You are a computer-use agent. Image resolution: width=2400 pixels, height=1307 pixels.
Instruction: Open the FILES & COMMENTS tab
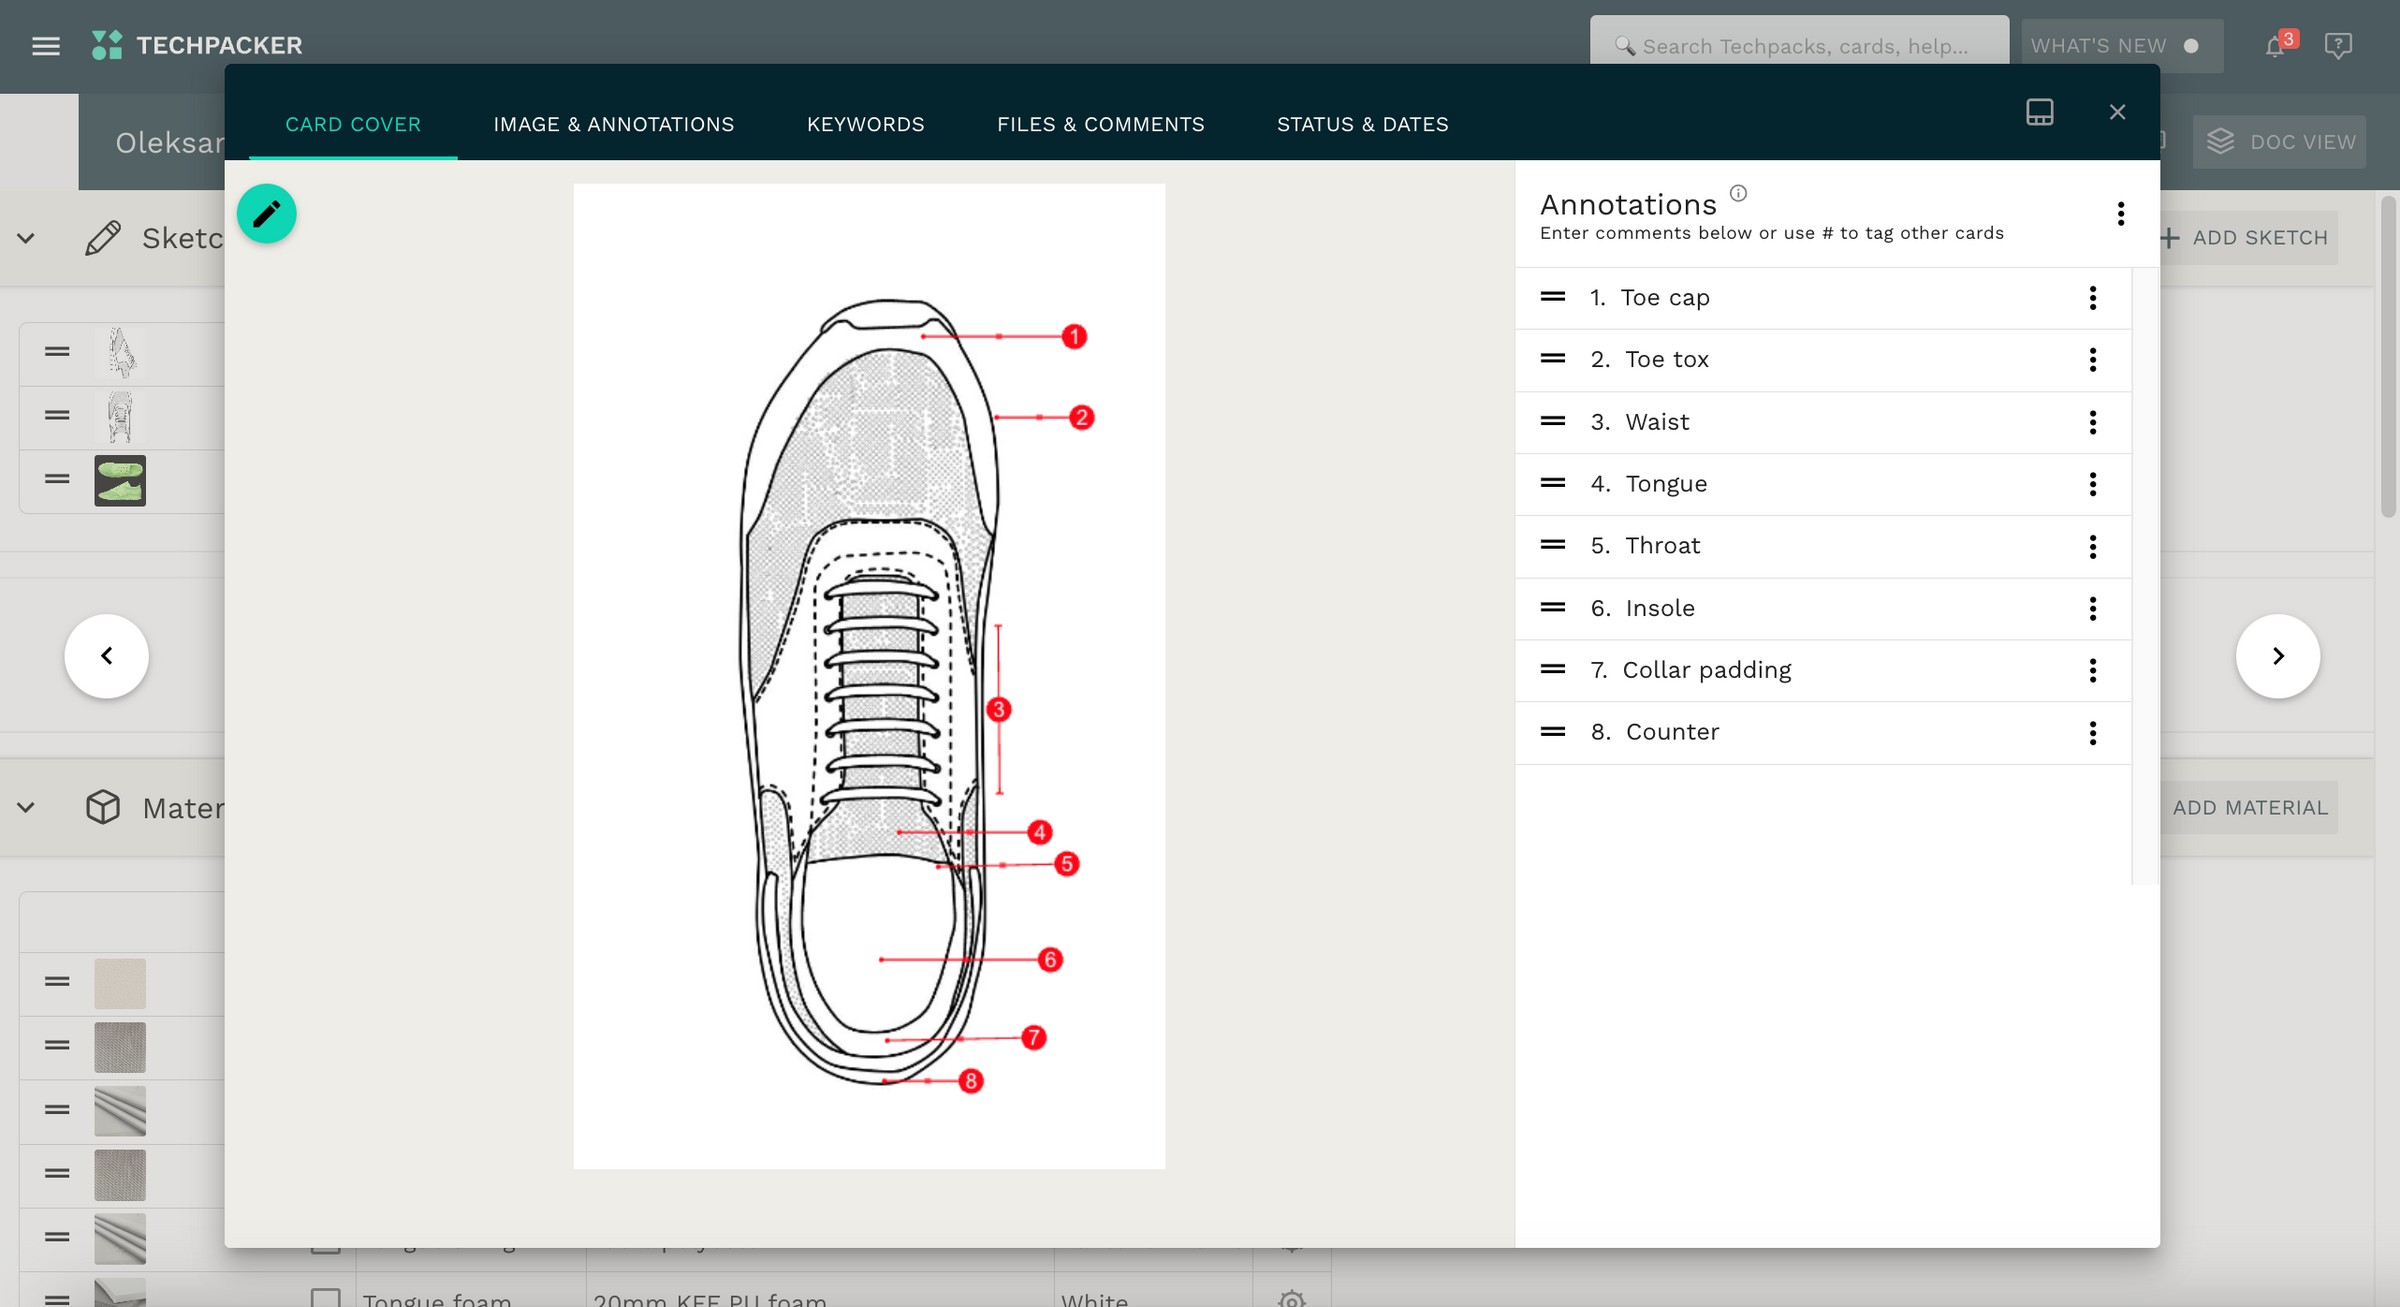click(1101, 124)
